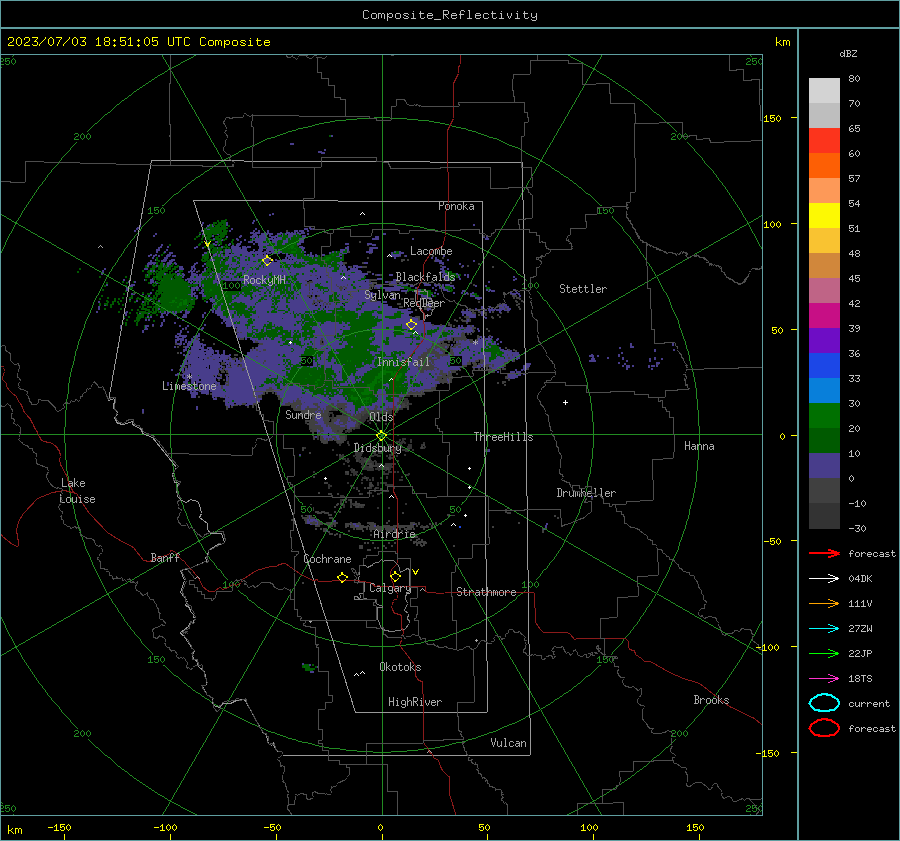Screen dimensions: 900x841
Task: Click the 18TS legend text
Action: click(x=860, y=679)
